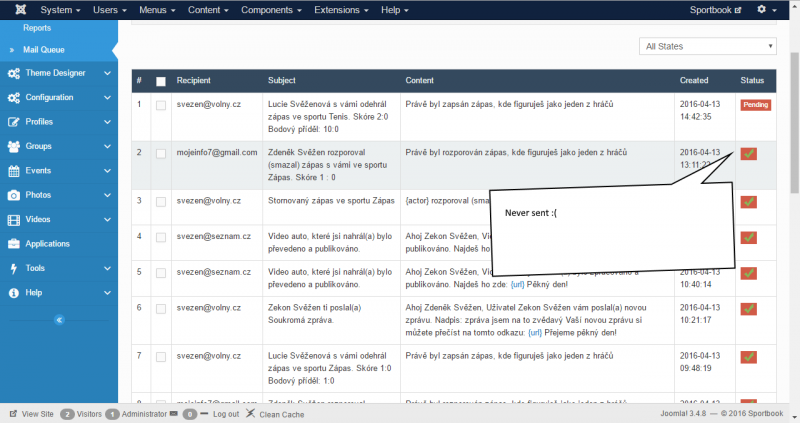The height and width of the screenshot is (423, 800).
Task: Expand the Events section chevron
Action: (x=107, y=171)
